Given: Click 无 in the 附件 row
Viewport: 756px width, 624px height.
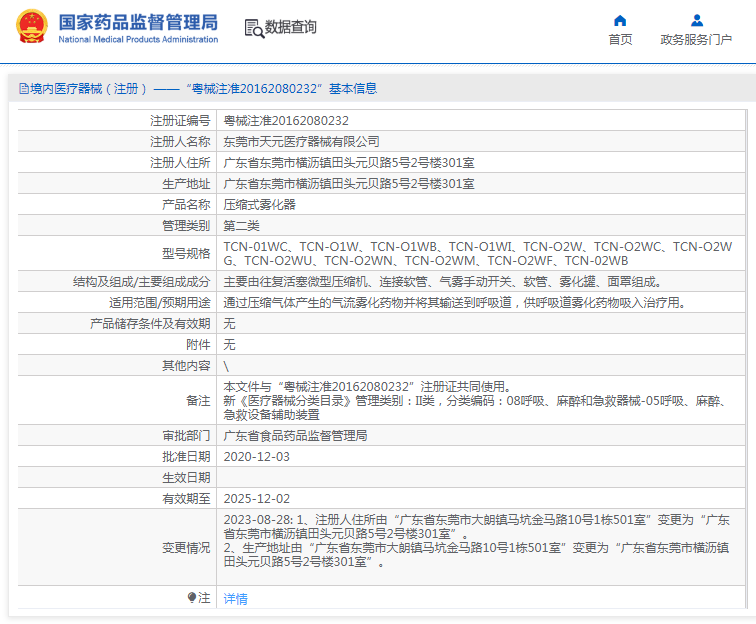Looking at the screenshot, I should click(230, 345).
